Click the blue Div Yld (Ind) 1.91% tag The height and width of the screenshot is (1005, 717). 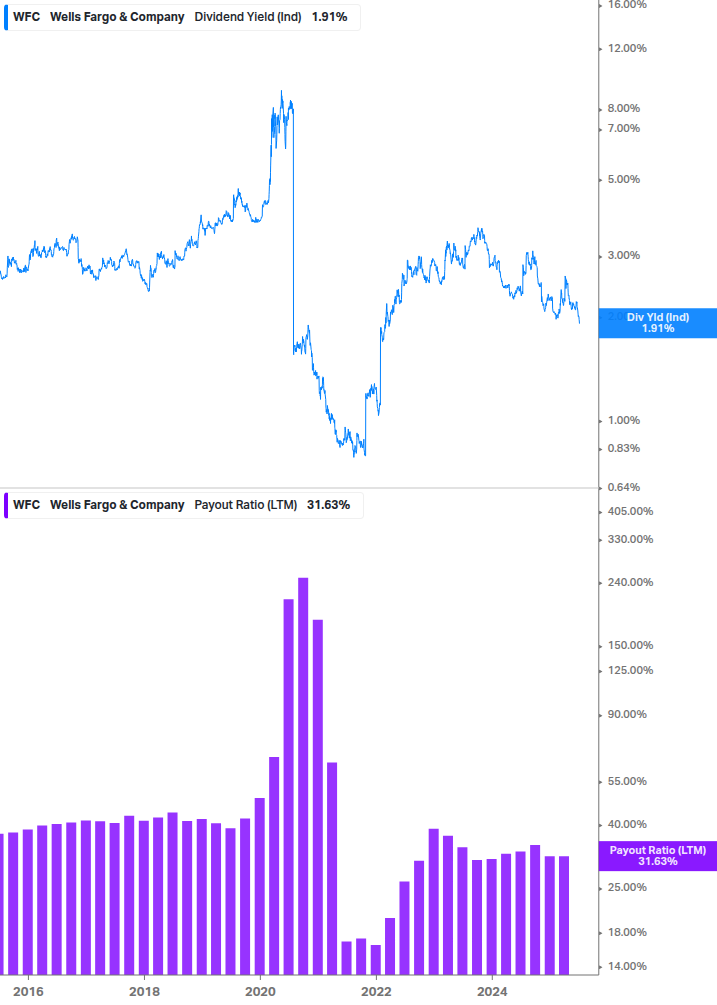(x=657, y=323)
